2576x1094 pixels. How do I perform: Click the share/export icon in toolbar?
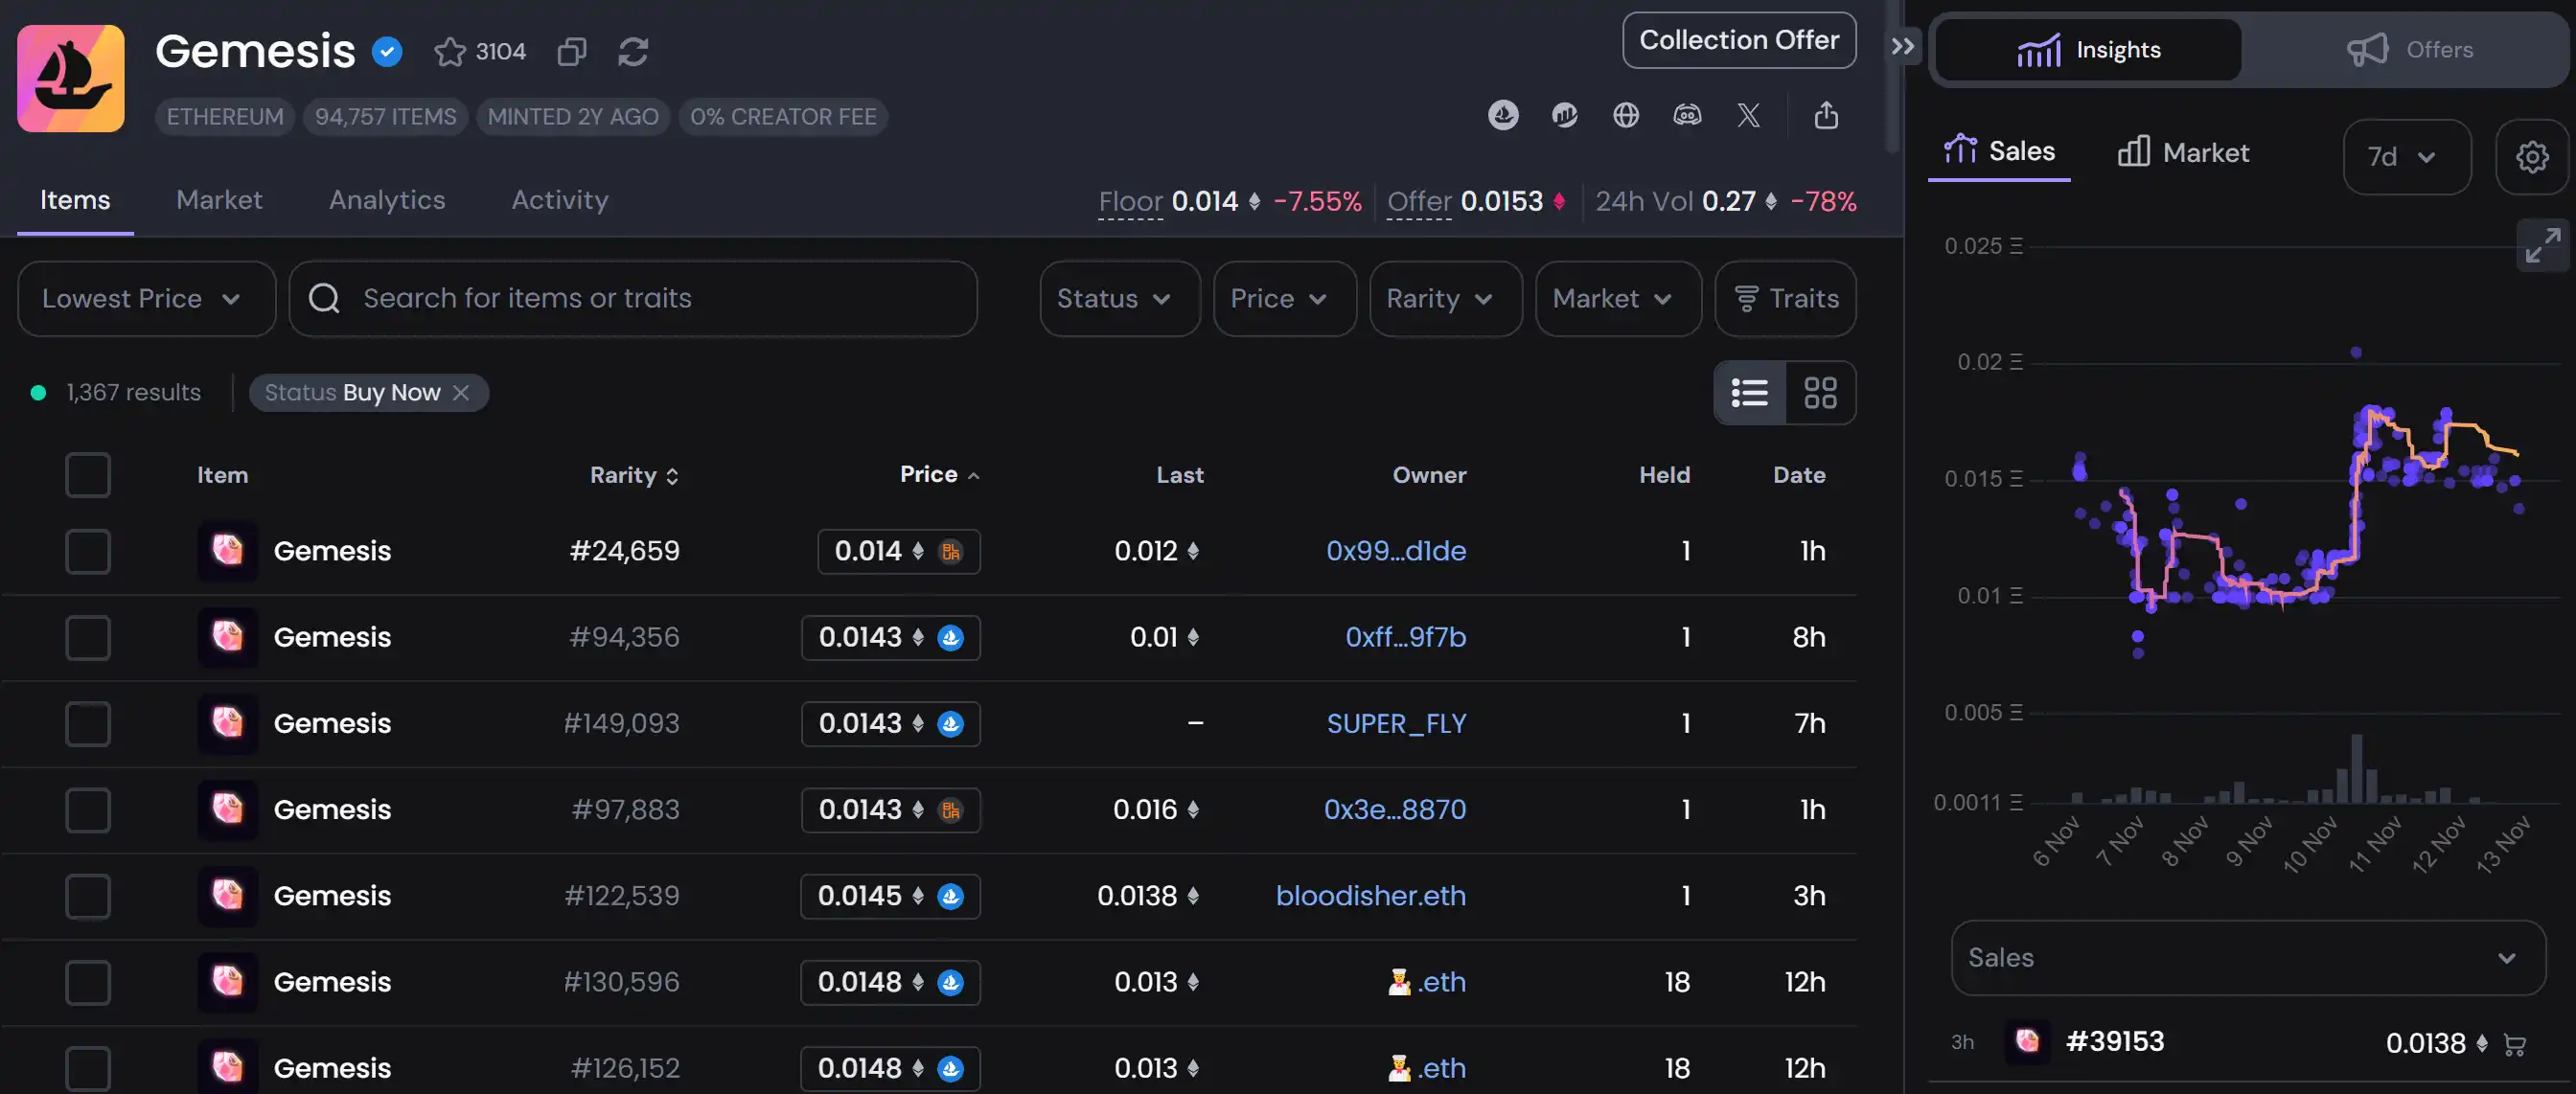[1828, 115]
